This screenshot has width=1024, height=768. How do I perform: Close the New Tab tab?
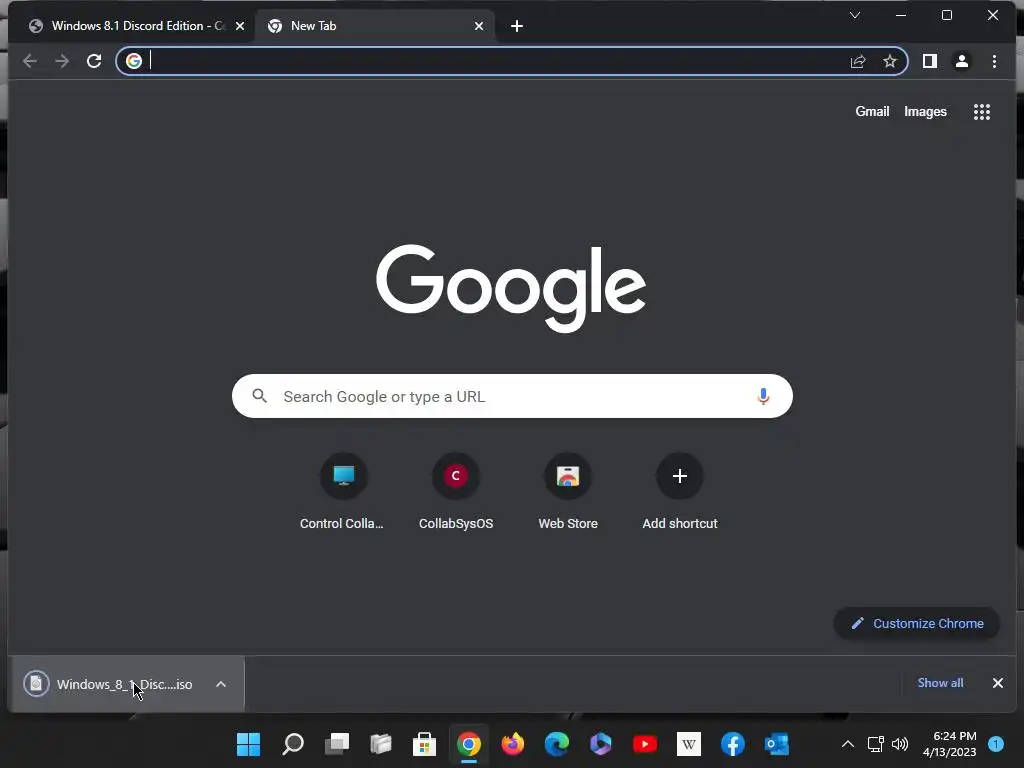[479, 26]
